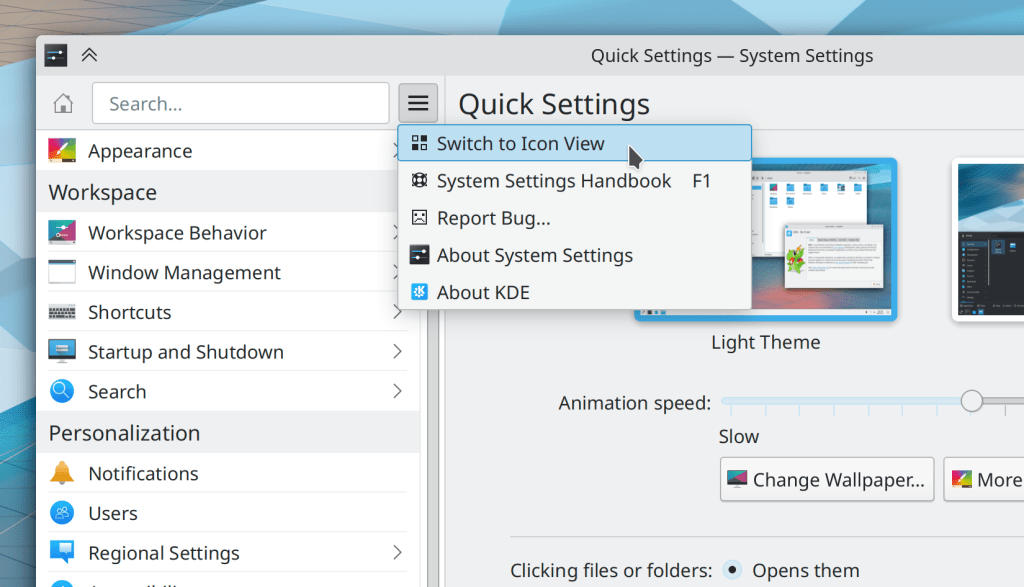The image size is (1024, 587).
Task: Click the Animation speed slider handle
Action: click(971, 401)
